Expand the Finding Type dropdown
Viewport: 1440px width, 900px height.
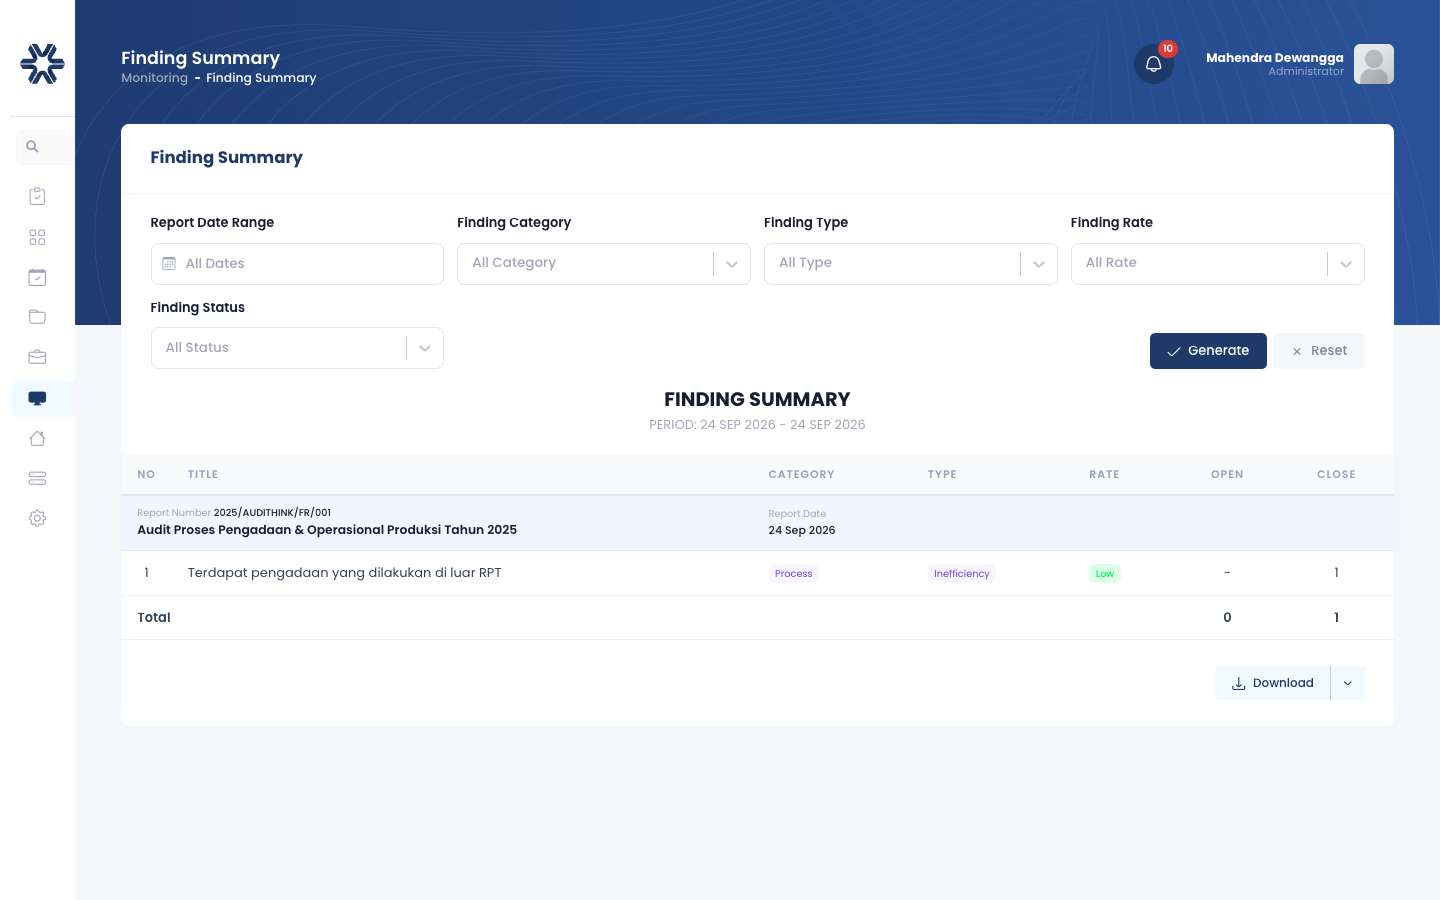click(911, 264)
